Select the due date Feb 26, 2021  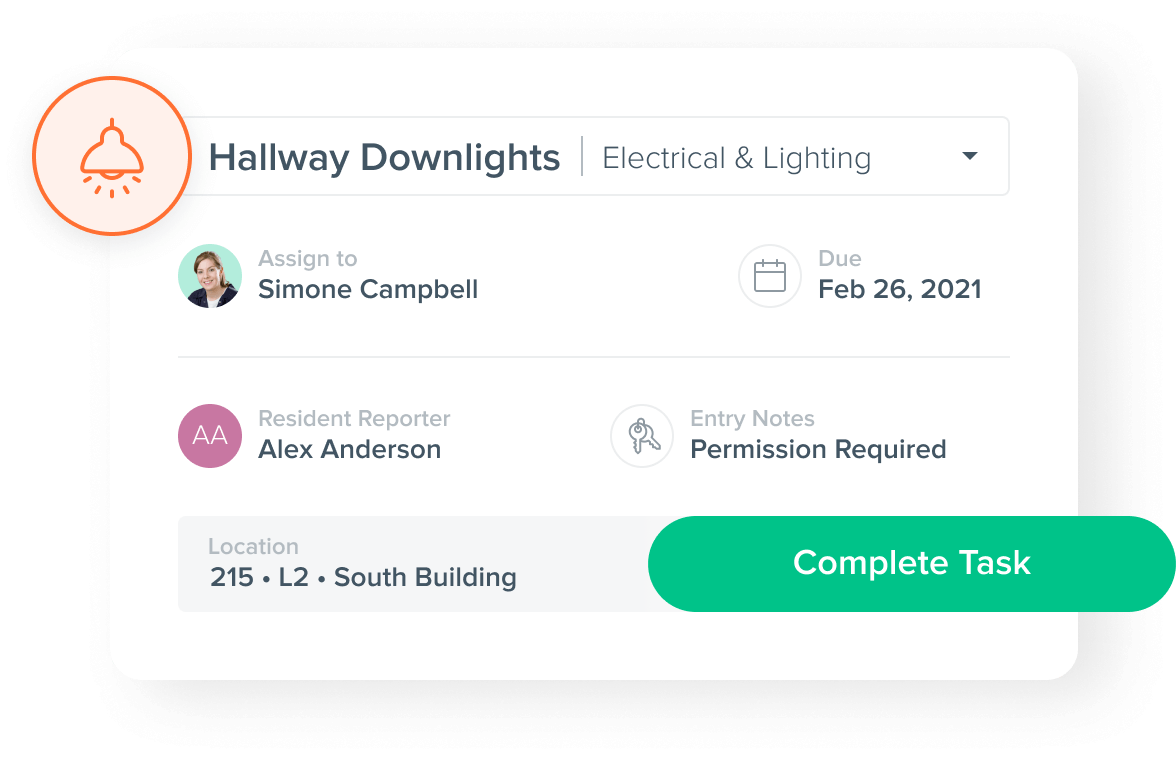[x=899, y=289]
